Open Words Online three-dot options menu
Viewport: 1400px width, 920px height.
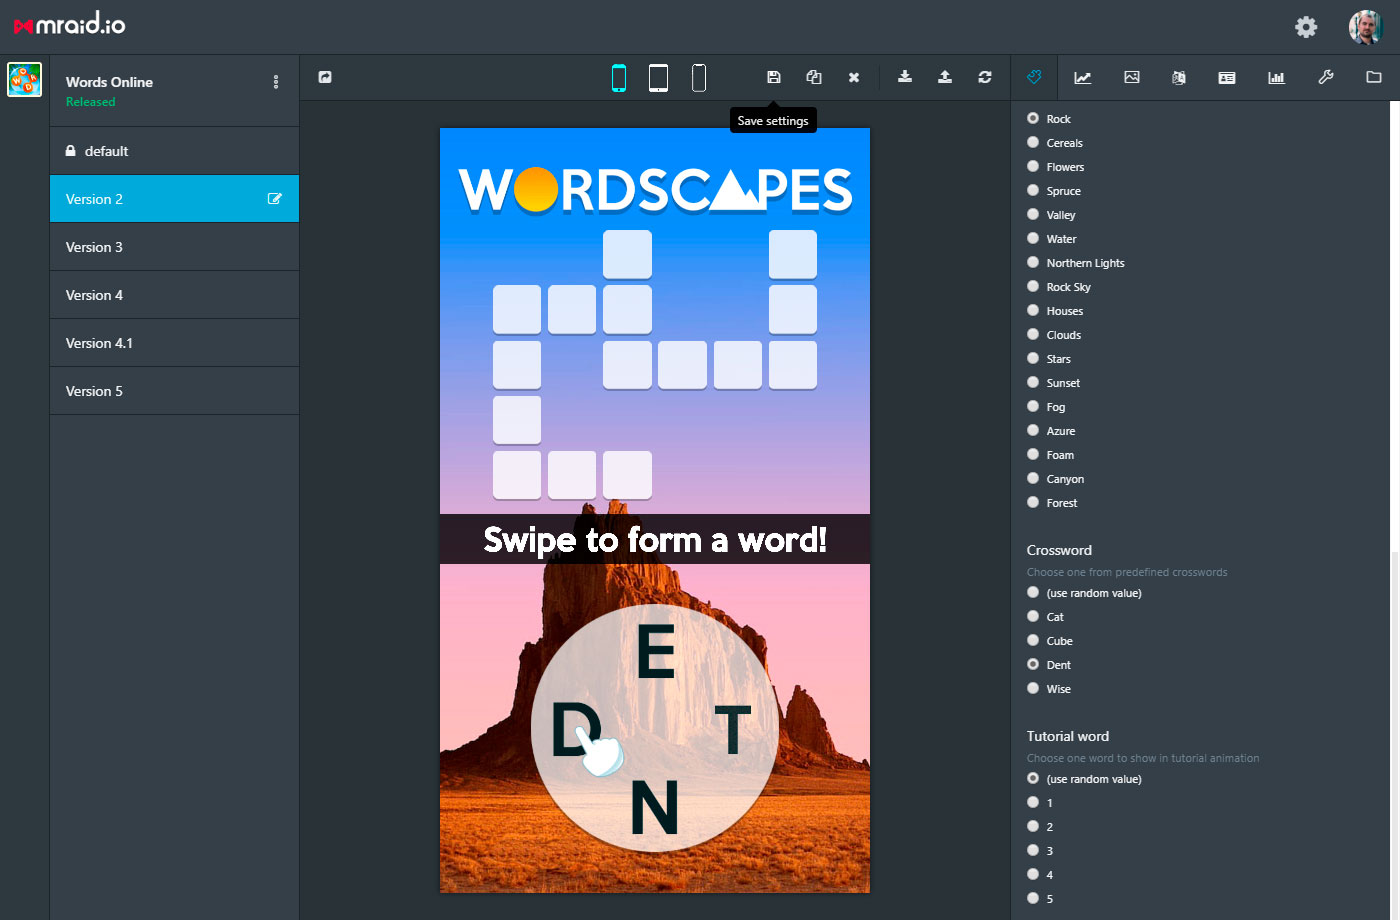(x=276, y=82)
